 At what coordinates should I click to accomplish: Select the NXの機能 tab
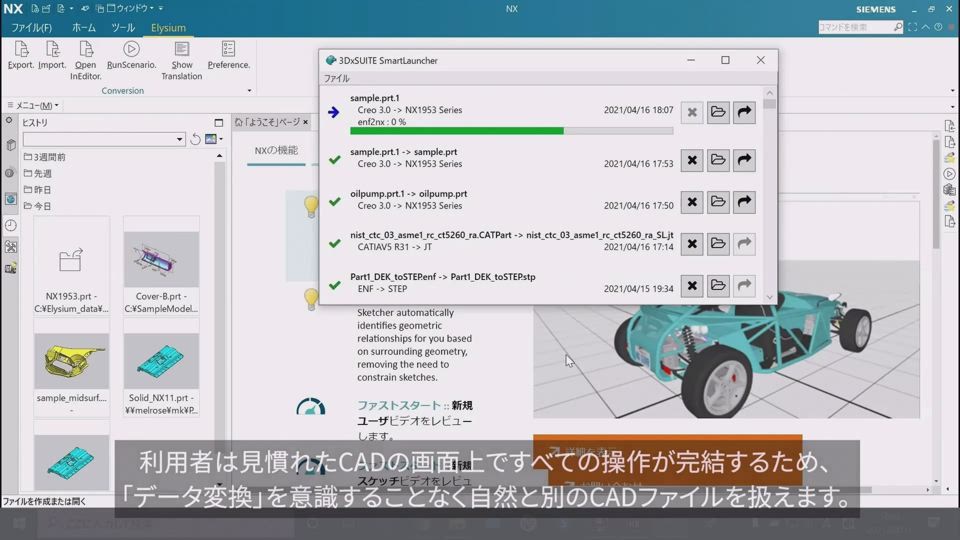276,150
